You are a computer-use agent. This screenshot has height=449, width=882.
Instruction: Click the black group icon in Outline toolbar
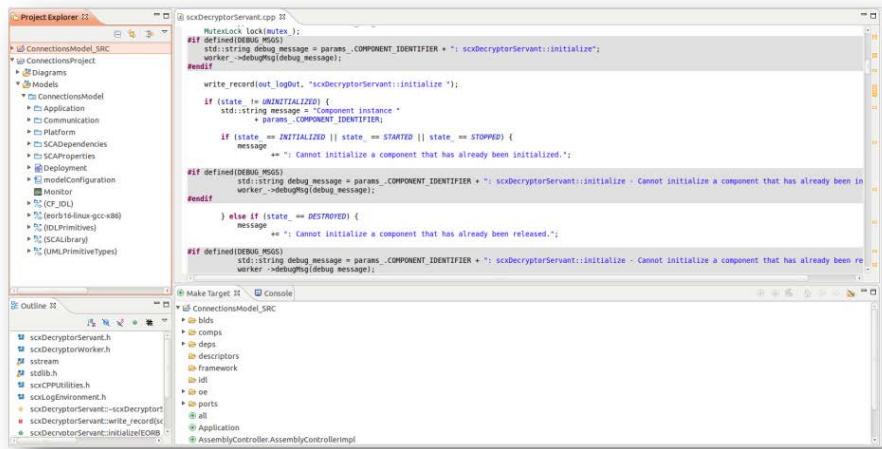[x=150, y=322]
